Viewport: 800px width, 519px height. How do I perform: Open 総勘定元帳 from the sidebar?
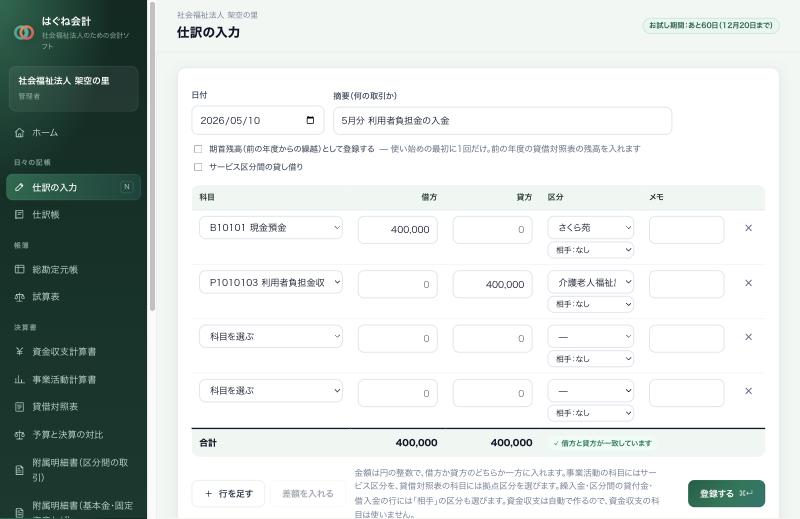coord(73,269)
